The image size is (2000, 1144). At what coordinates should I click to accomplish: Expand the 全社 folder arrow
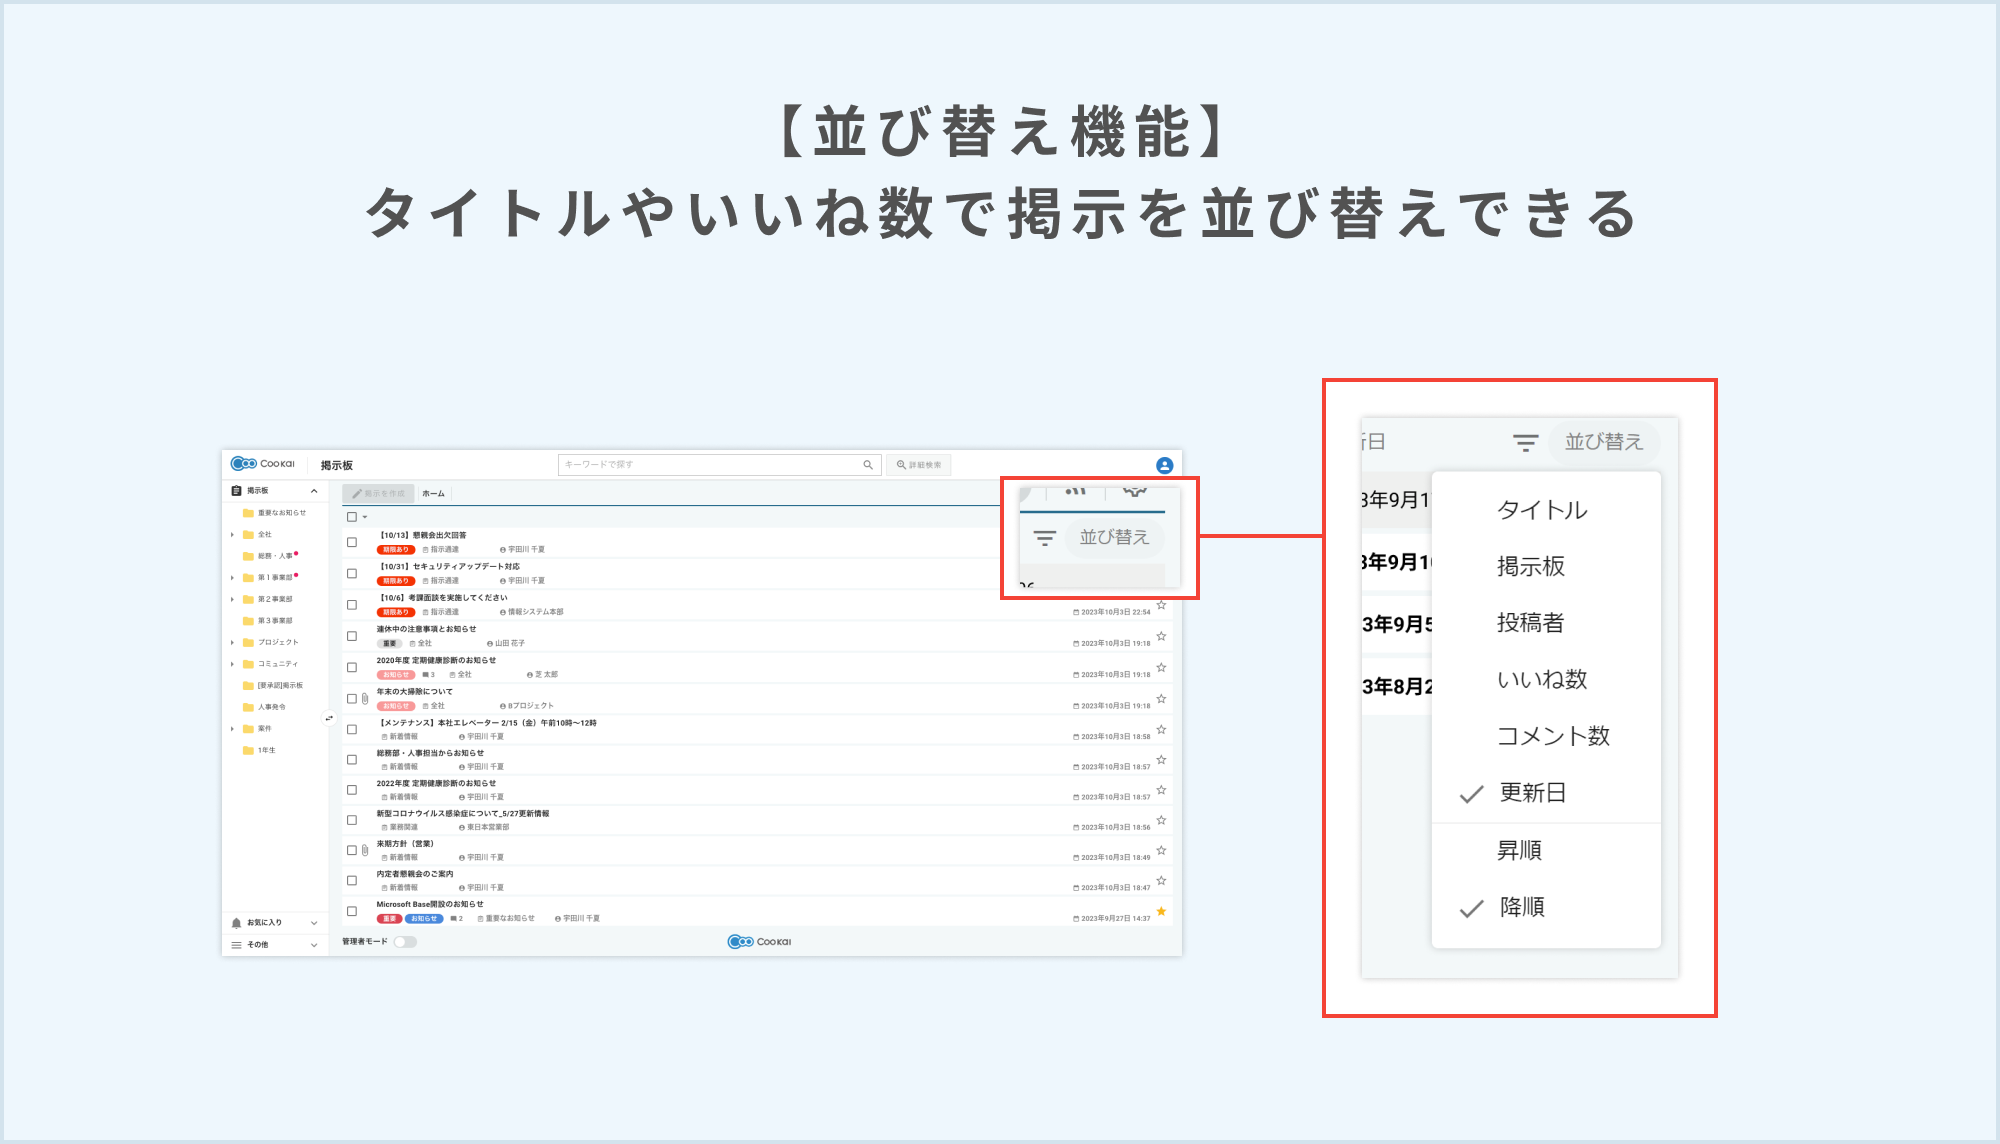233,535
